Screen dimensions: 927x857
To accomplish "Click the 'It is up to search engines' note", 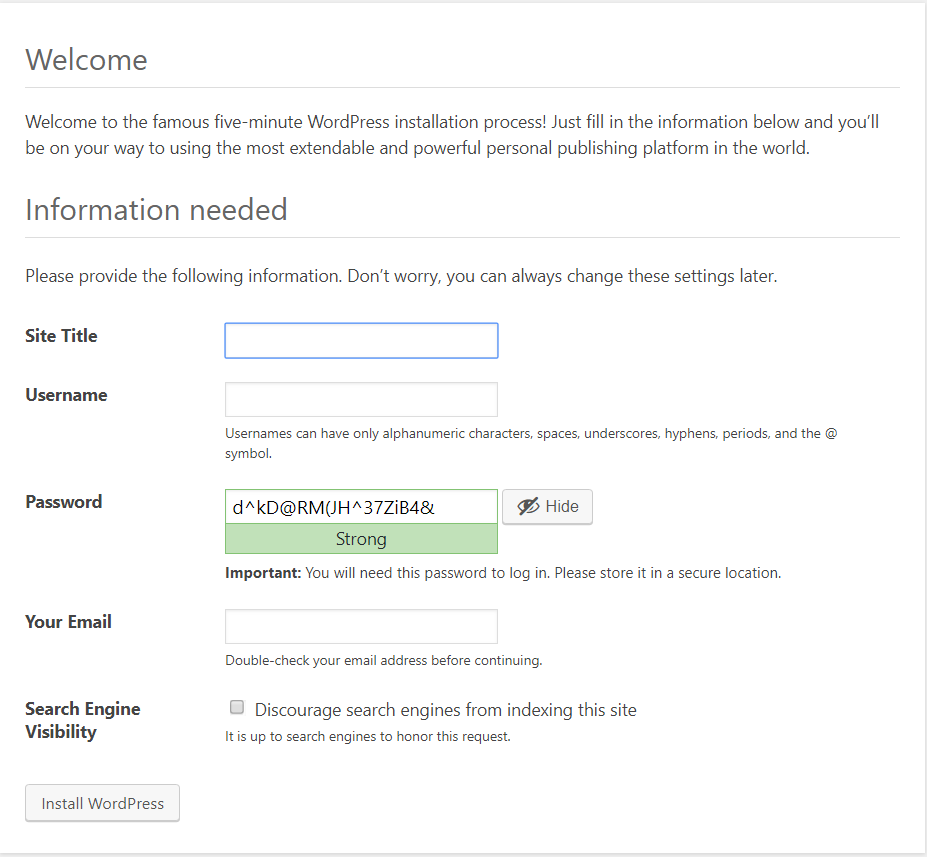I will [367, 737].
